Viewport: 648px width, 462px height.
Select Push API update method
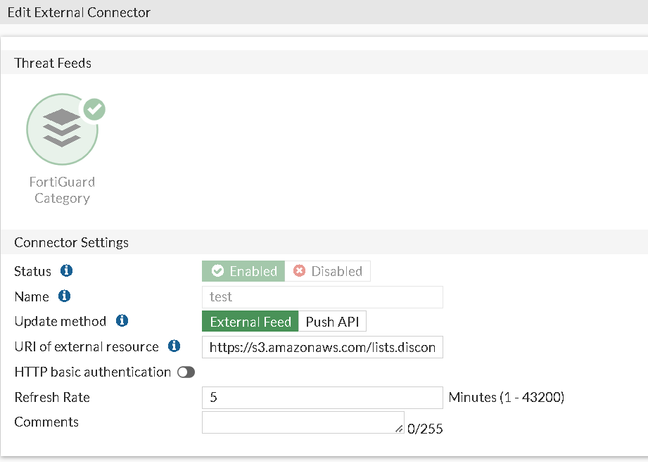tap(334, 321)
